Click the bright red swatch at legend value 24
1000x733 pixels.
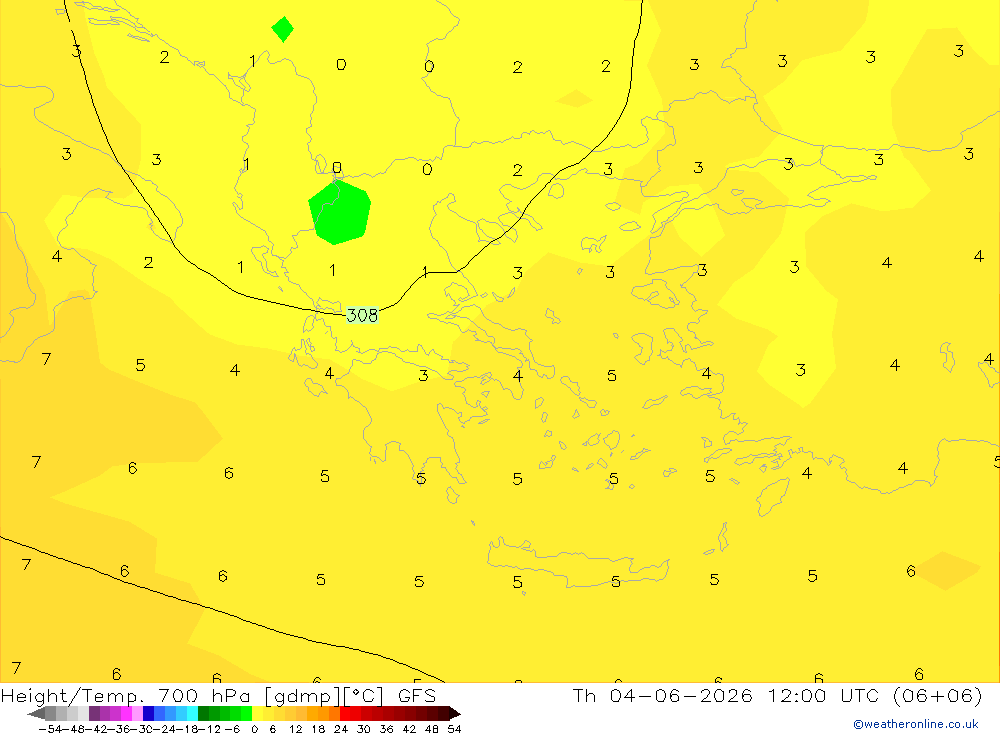[x=345, y=713]
